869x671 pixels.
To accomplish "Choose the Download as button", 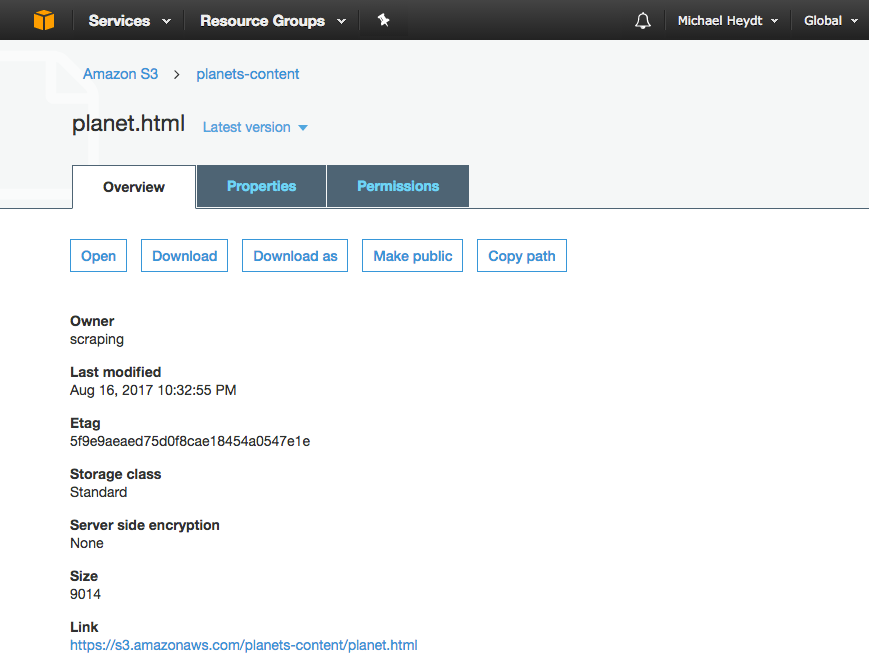I will tap(295, 256).
